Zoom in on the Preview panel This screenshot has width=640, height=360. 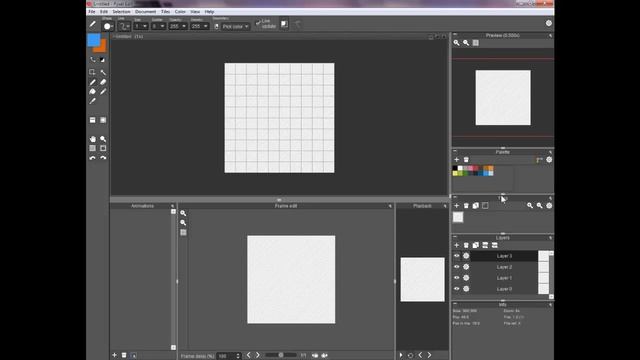[457, 43]
